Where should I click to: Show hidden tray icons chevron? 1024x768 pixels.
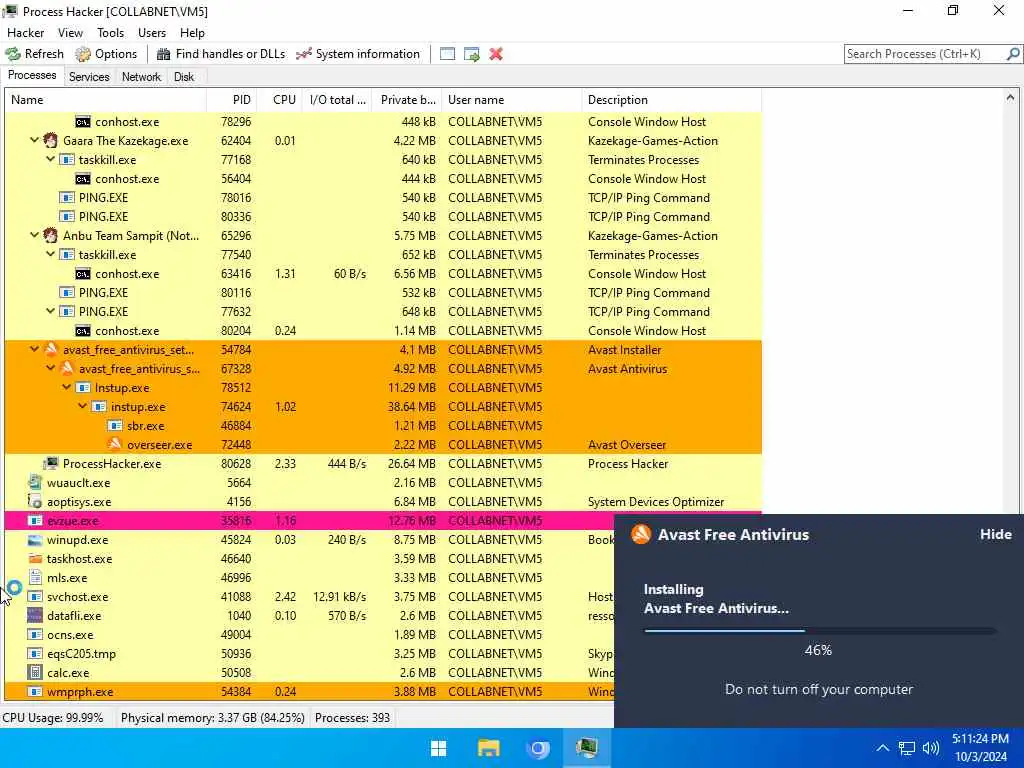tap(882, 748)
